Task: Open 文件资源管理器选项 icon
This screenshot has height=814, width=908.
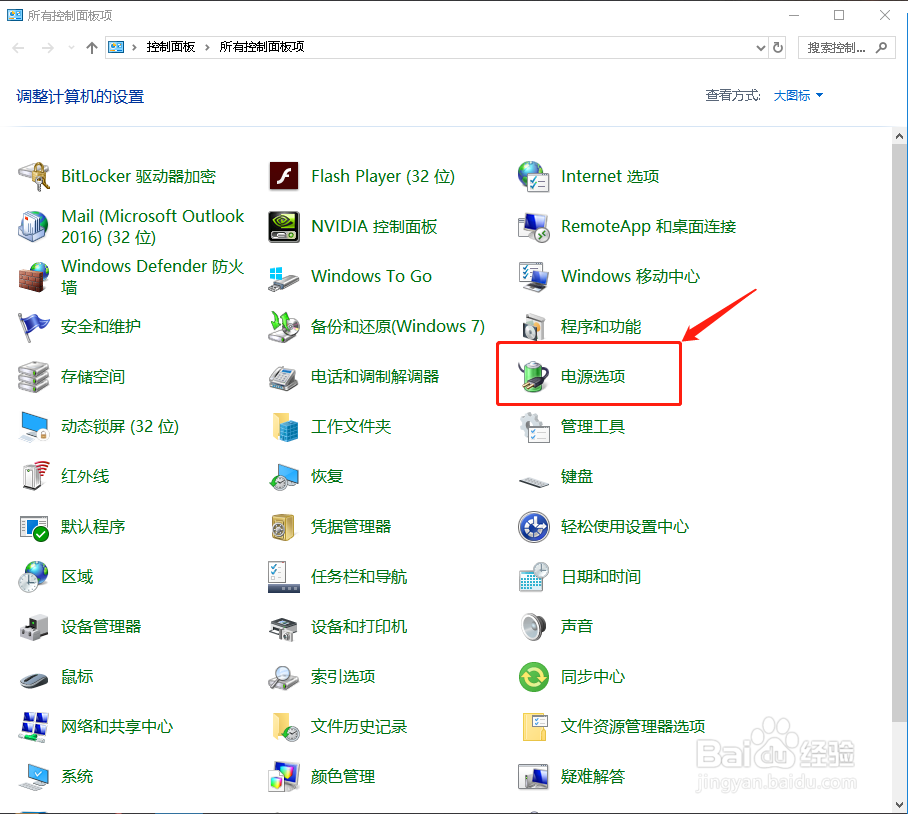Action: (534, 727)
